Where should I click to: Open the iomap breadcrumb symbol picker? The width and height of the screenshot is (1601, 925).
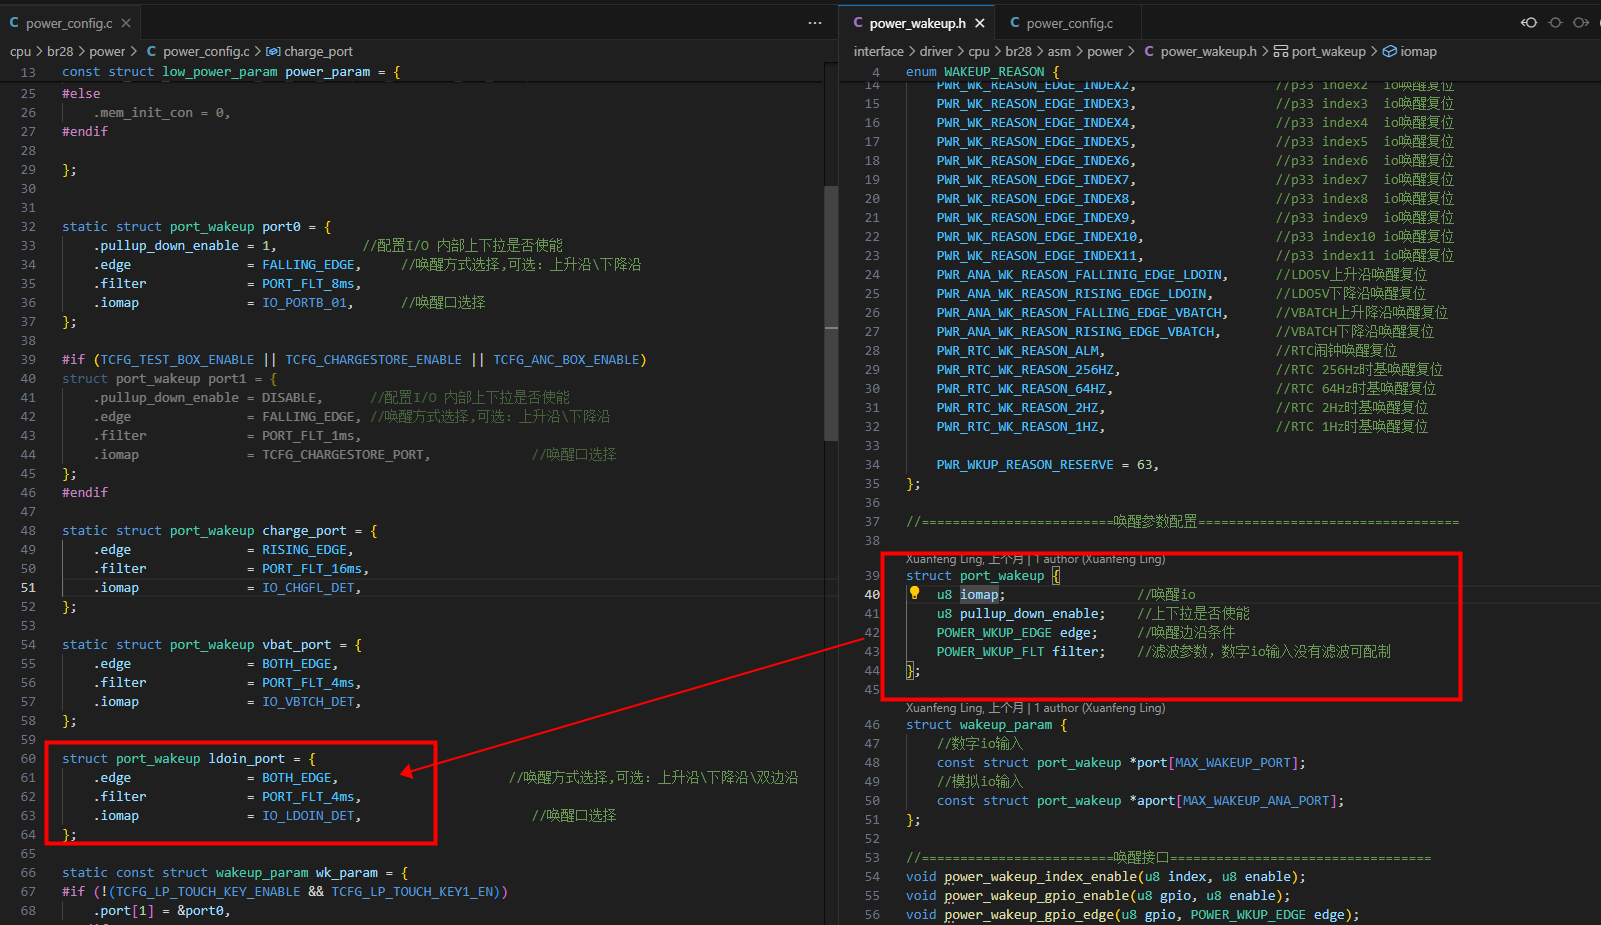[x=1418, y=51]
